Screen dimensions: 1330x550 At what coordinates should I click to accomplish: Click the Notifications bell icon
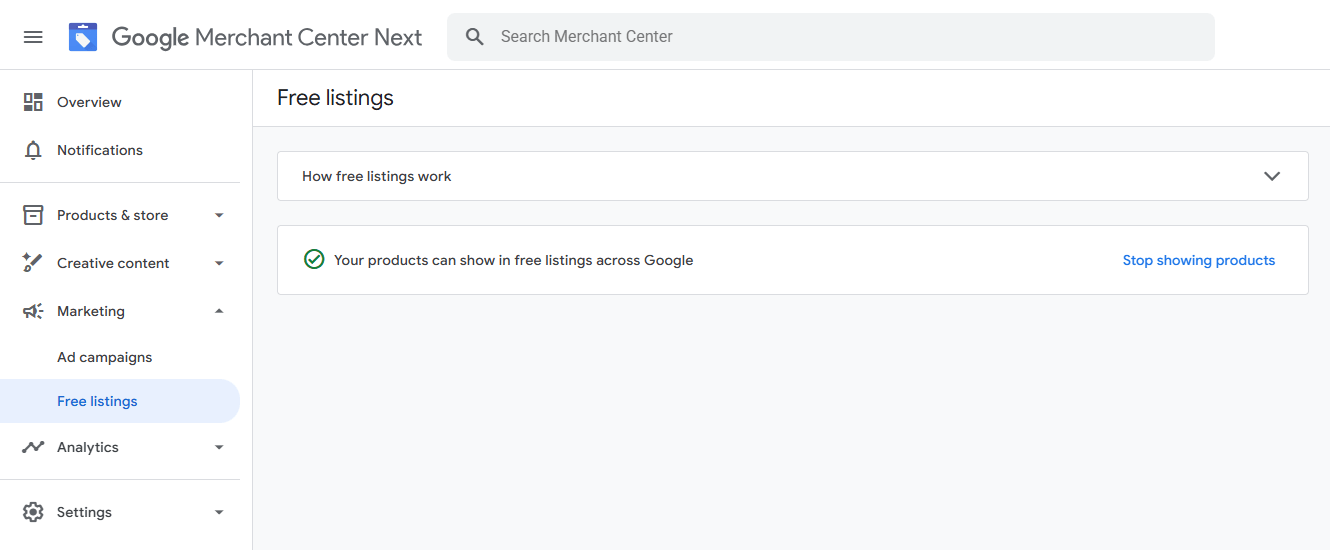tap(33, 150)
